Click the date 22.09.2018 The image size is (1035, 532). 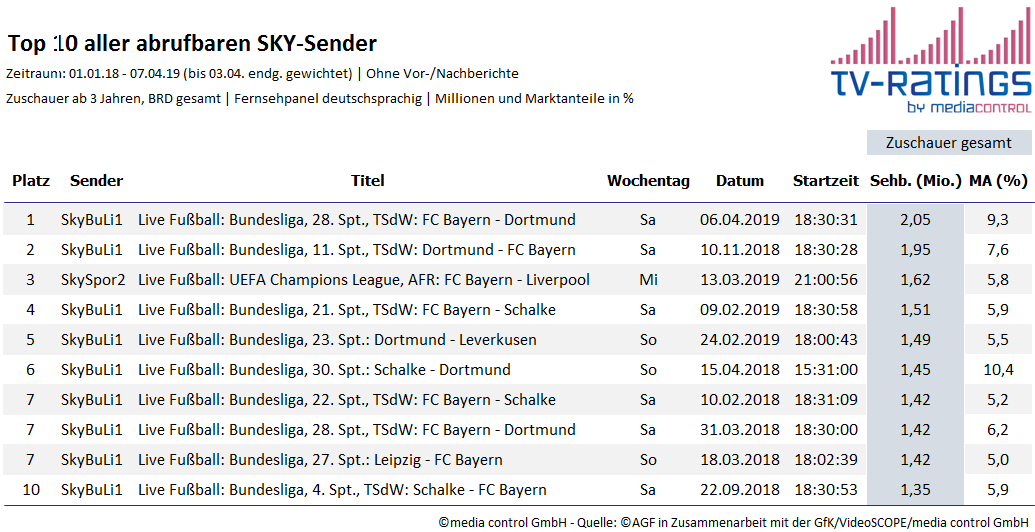pyautogui.click(x=740, y=490)
